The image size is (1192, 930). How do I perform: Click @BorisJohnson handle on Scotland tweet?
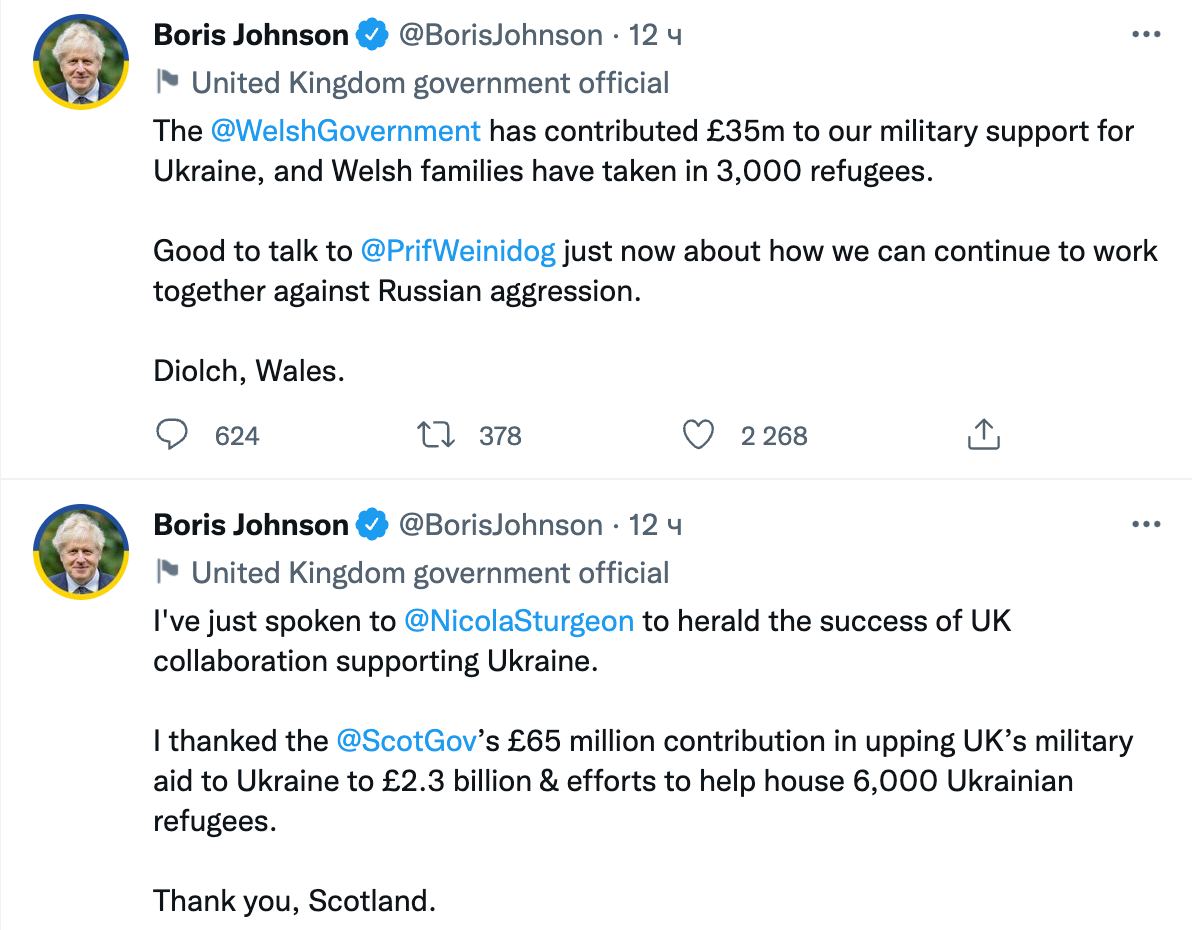[501, 525]
